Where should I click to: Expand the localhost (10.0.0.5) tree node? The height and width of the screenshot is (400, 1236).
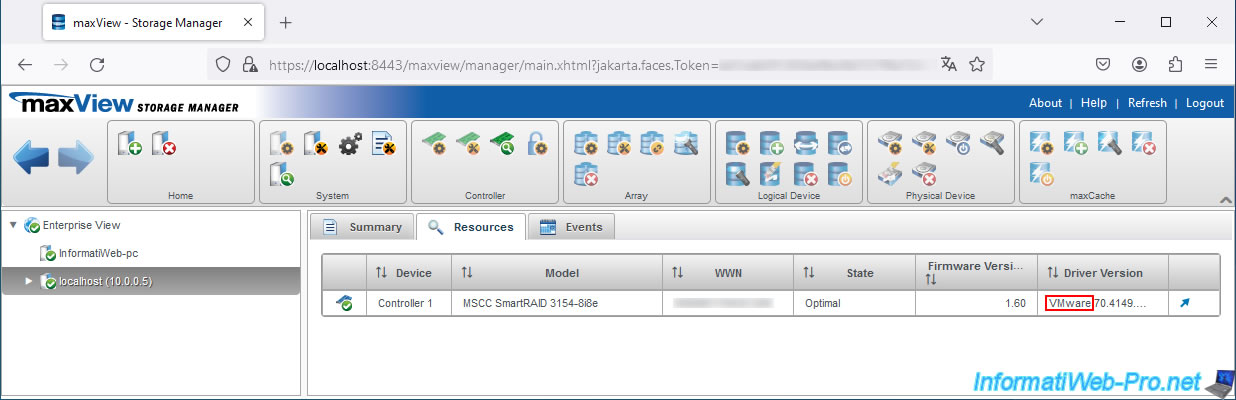[x=28, y=282]
